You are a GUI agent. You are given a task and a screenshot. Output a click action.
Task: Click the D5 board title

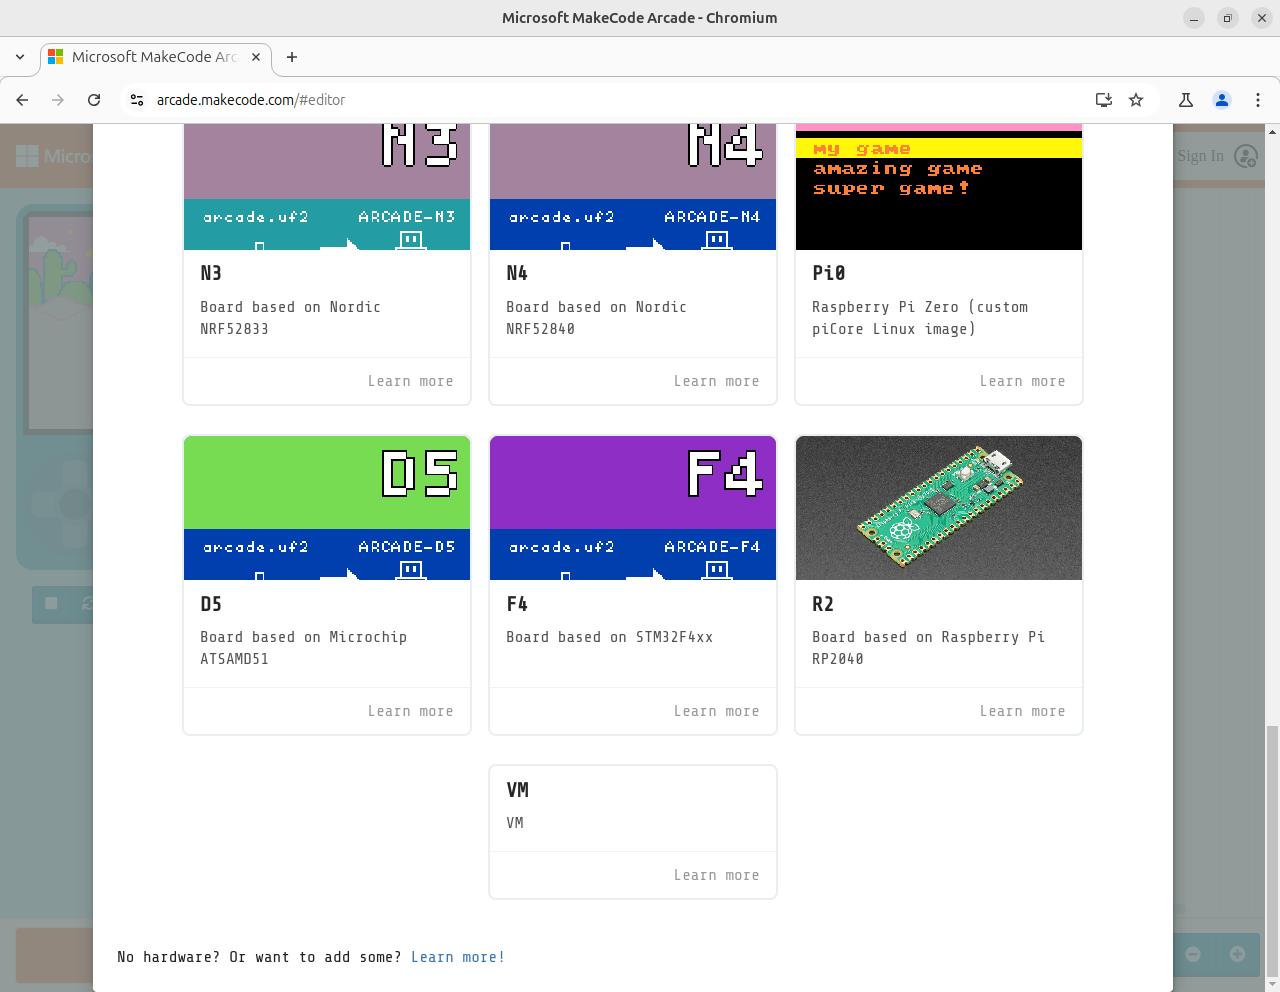(x=211, y=604)
